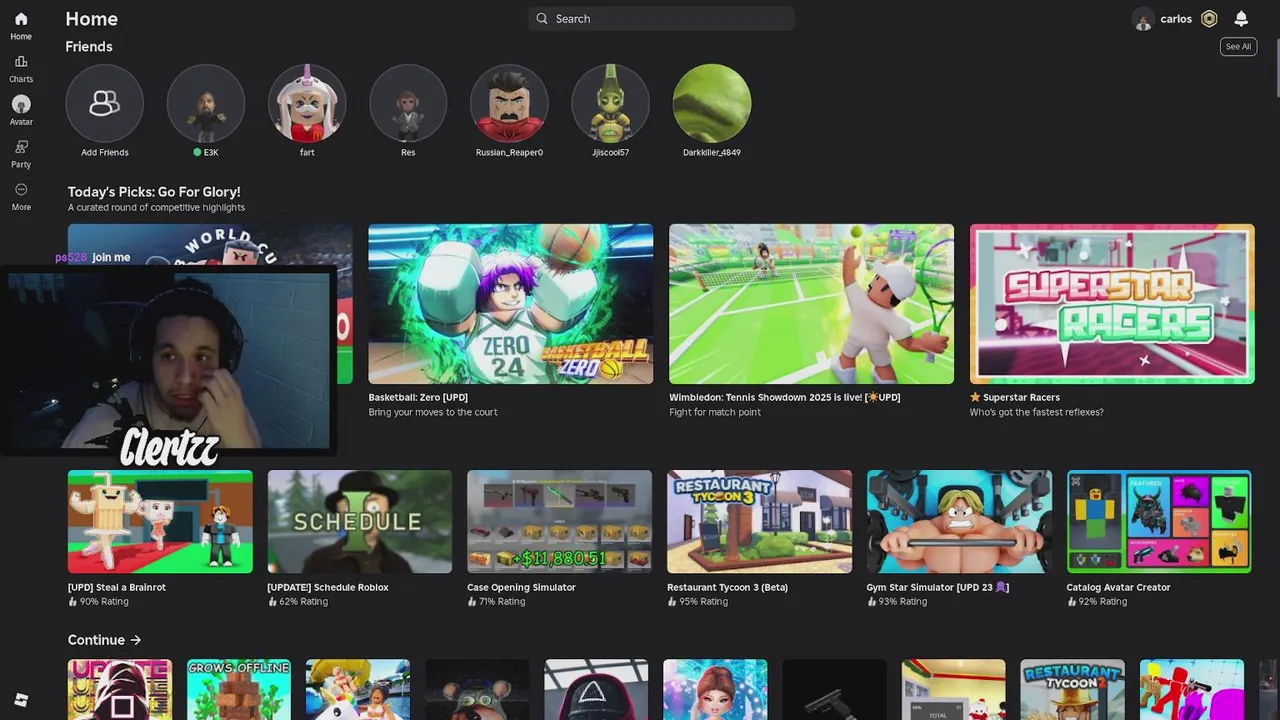Click the Robux currency icon
The width and height of the screenshot is (1280, 720).
(1209, 19)
